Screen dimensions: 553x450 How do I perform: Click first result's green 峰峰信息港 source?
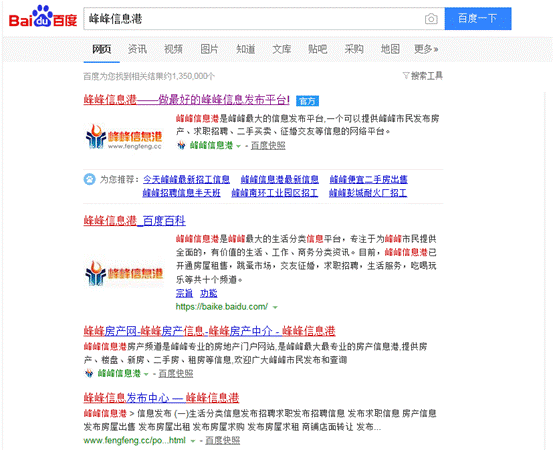211,145
